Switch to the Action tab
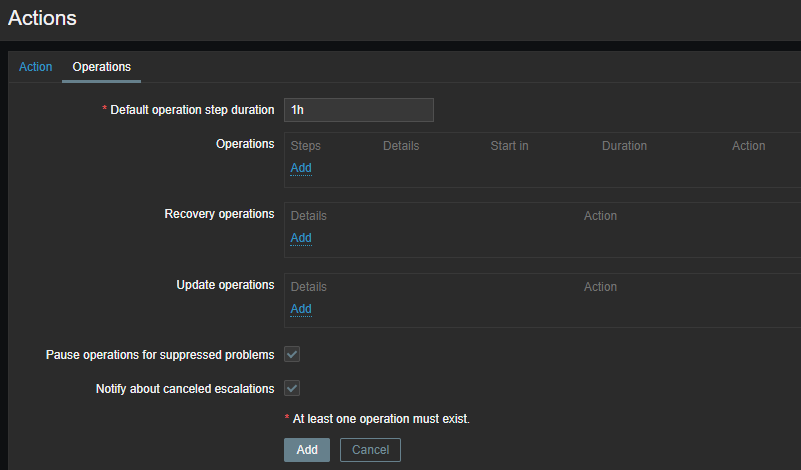Screen dimensions: 801x470 click(x=35, y=67)
